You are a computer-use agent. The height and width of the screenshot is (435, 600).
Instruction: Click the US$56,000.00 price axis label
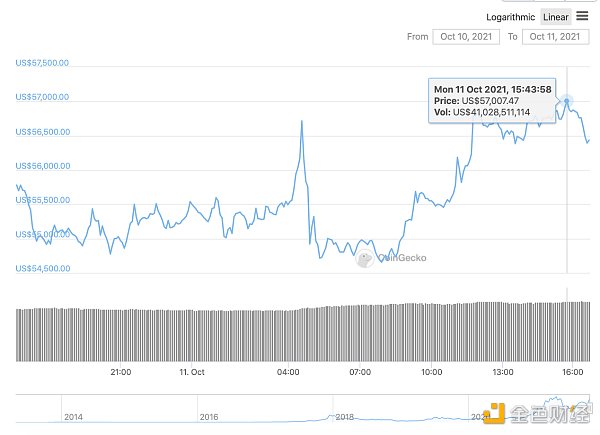tap(42, 166)
